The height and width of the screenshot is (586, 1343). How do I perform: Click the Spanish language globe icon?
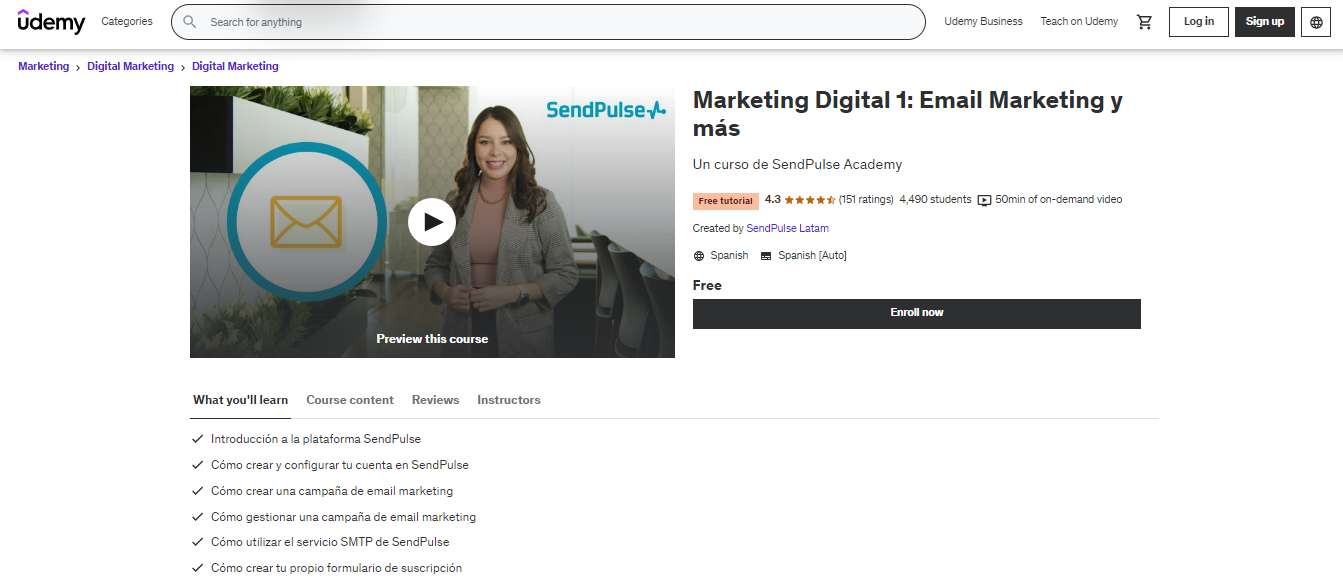pyautogui.click(x=699, y=256)
